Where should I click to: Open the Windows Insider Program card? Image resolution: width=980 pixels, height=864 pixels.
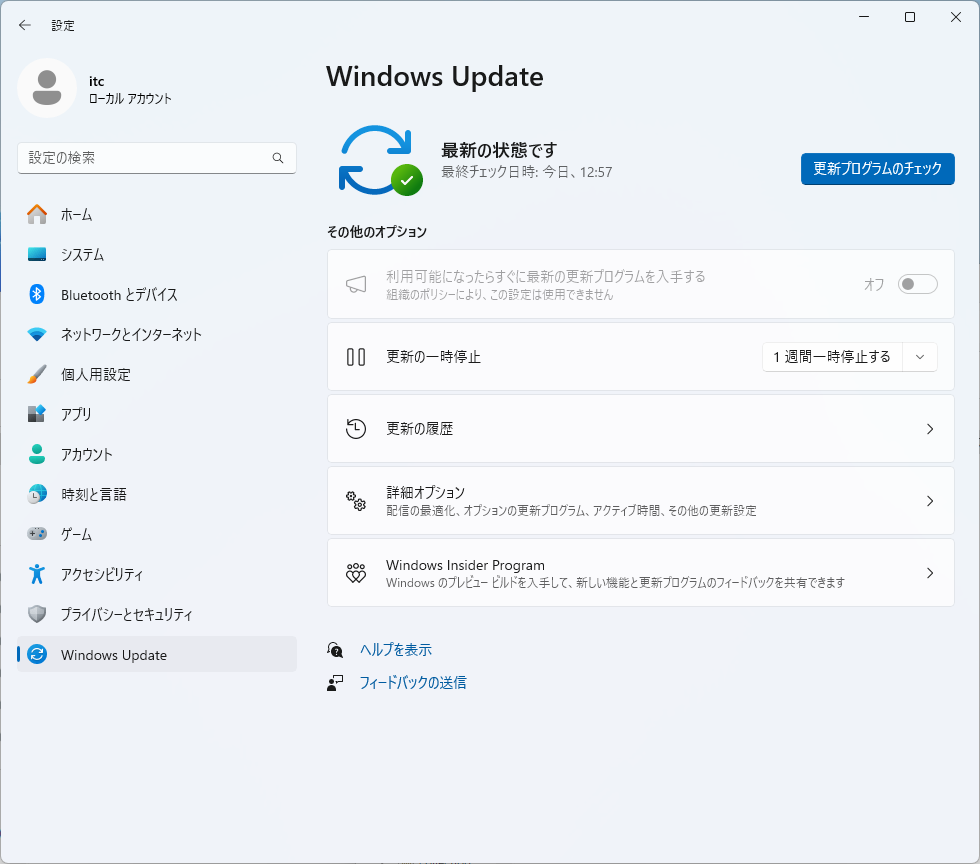pos(641,573)
